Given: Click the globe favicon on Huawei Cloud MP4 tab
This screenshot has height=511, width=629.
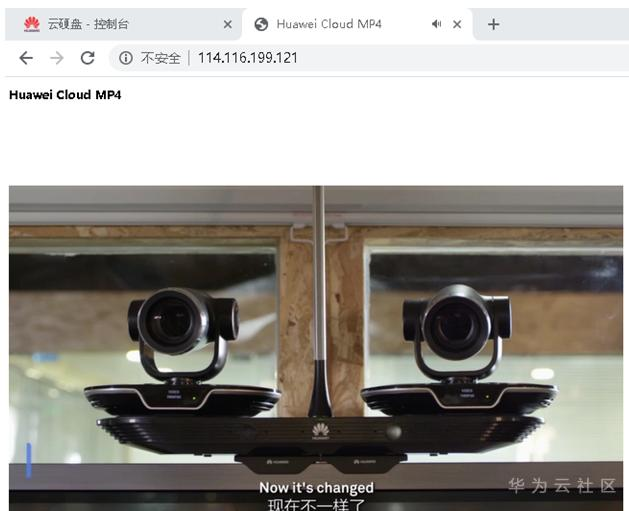Looking at the screenshot, I should click(261, 24).
